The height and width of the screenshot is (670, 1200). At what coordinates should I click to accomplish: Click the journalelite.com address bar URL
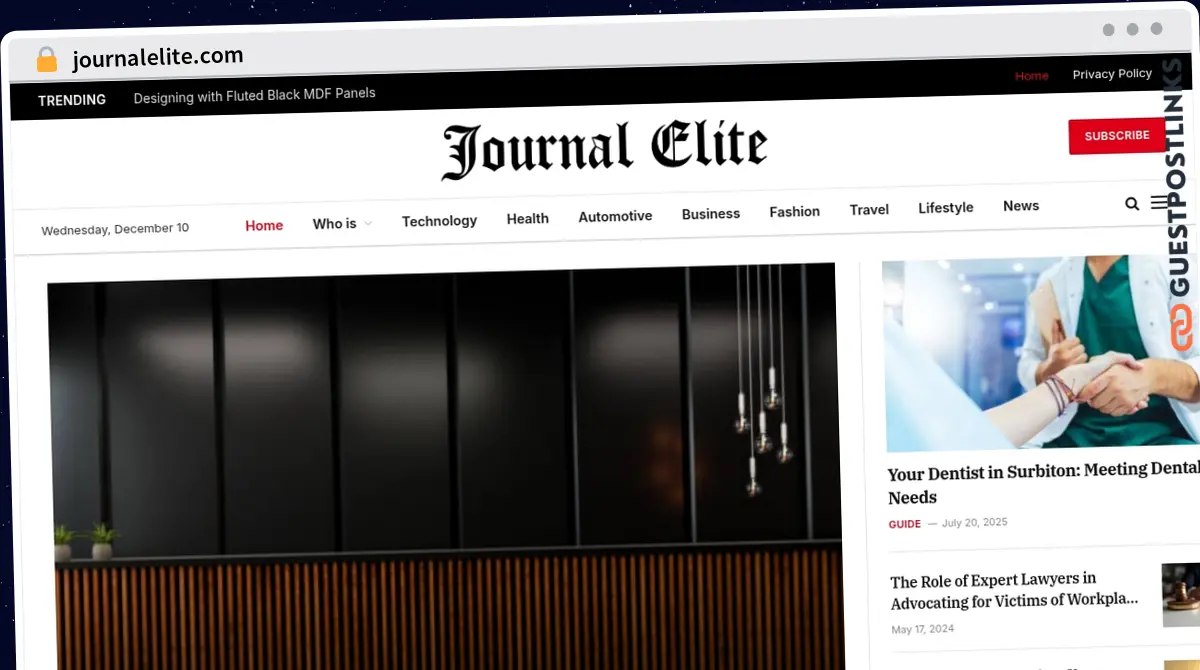click(157, 58)
